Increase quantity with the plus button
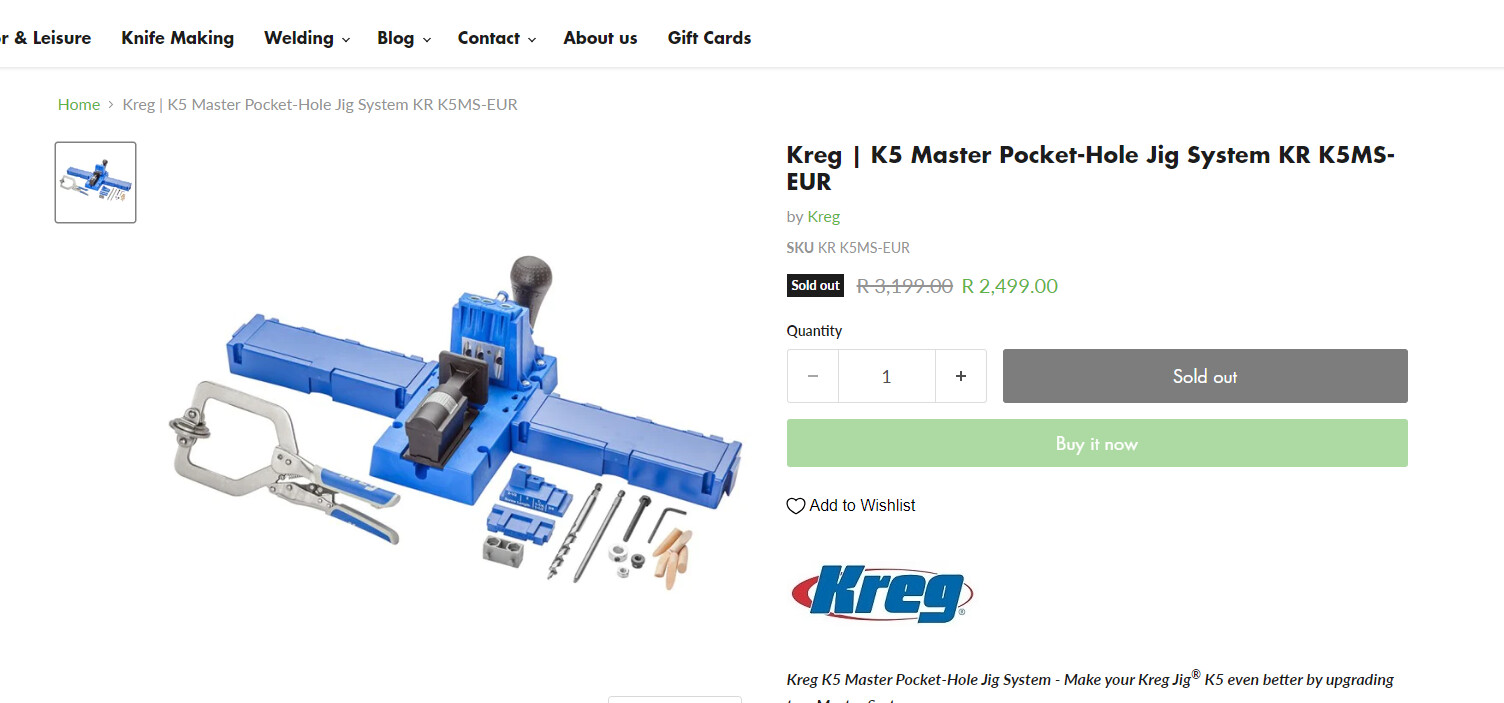 [x=961, y=376]
